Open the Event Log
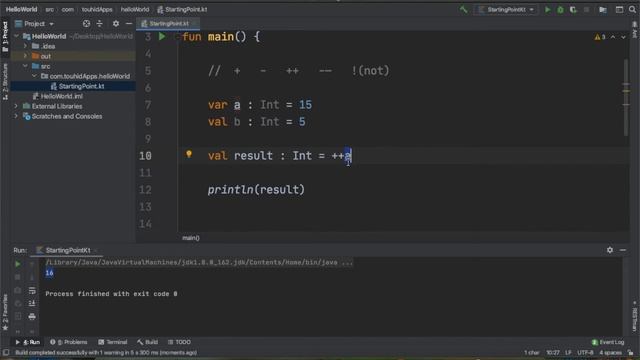 click(x=608, y=342)
